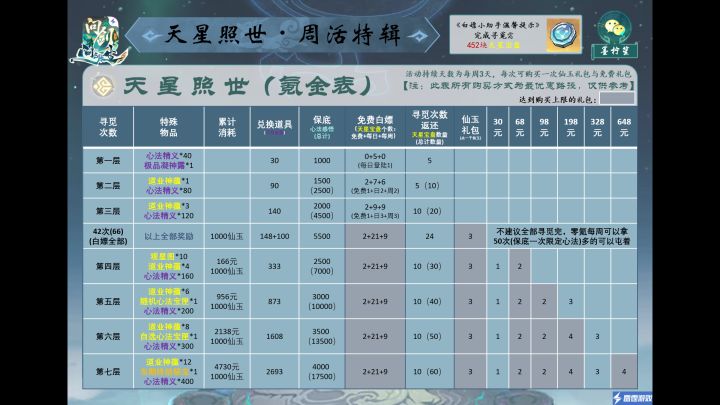This screenshot has height=405, width=720.
Task: Click the left ornament on the title banner
Action: (x=151, y=35)
